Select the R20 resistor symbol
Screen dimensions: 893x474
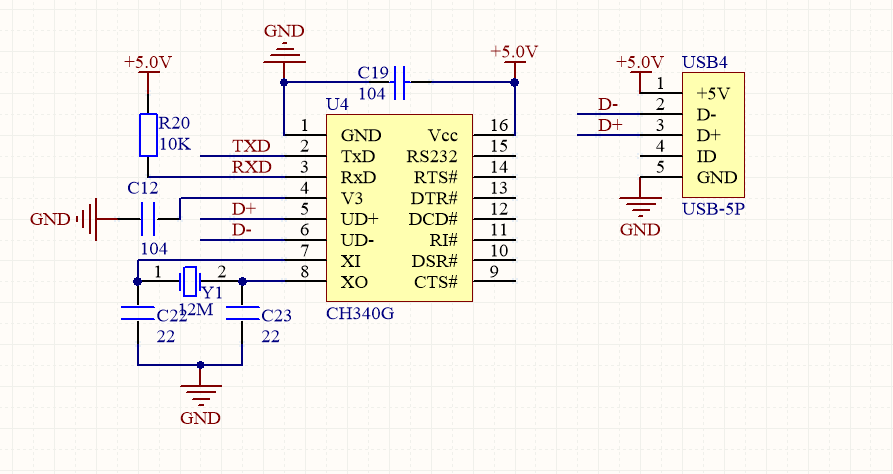coord(148,135)
